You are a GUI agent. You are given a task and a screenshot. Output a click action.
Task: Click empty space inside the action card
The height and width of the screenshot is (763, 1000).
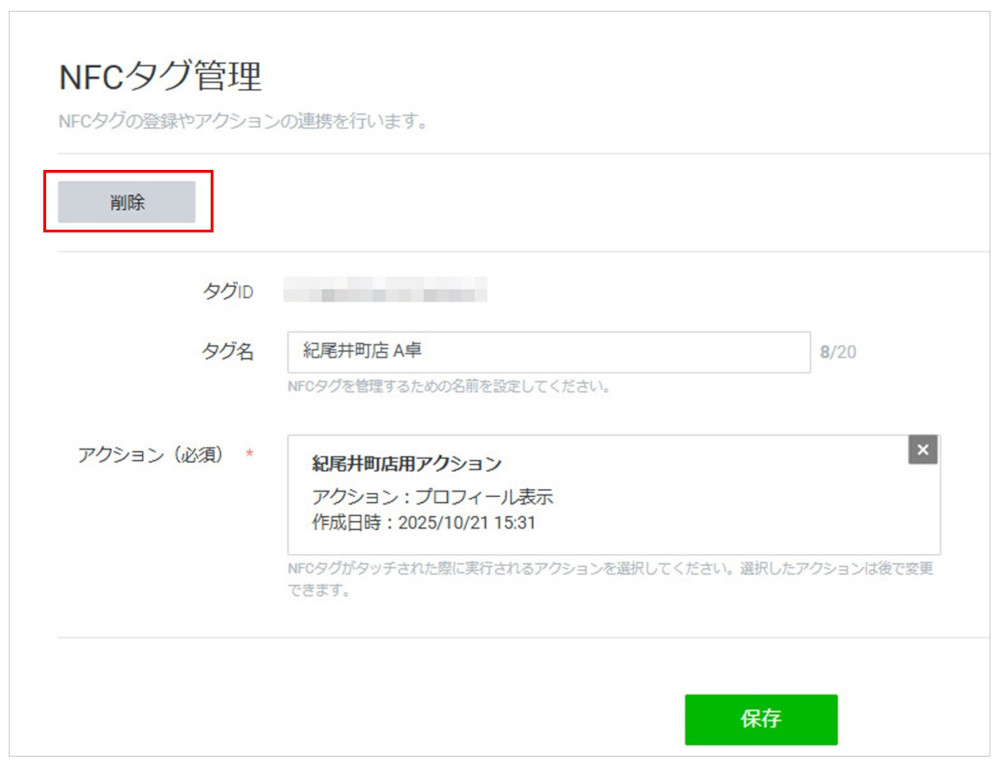point(750,510)
